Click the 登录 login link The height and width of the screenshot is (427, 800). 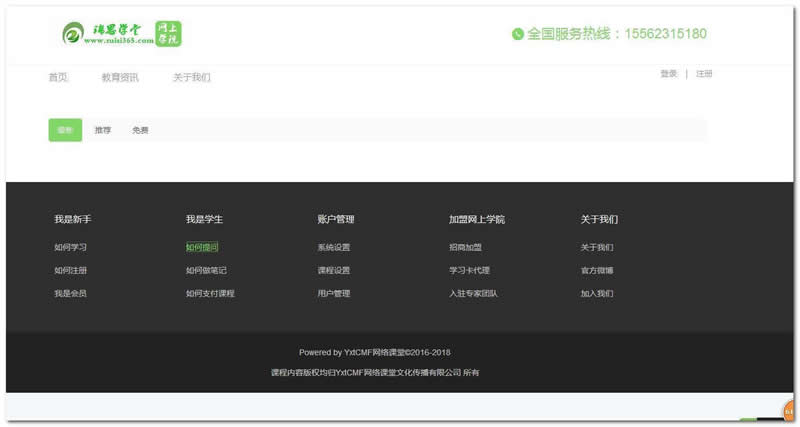[x=668, y=74]
